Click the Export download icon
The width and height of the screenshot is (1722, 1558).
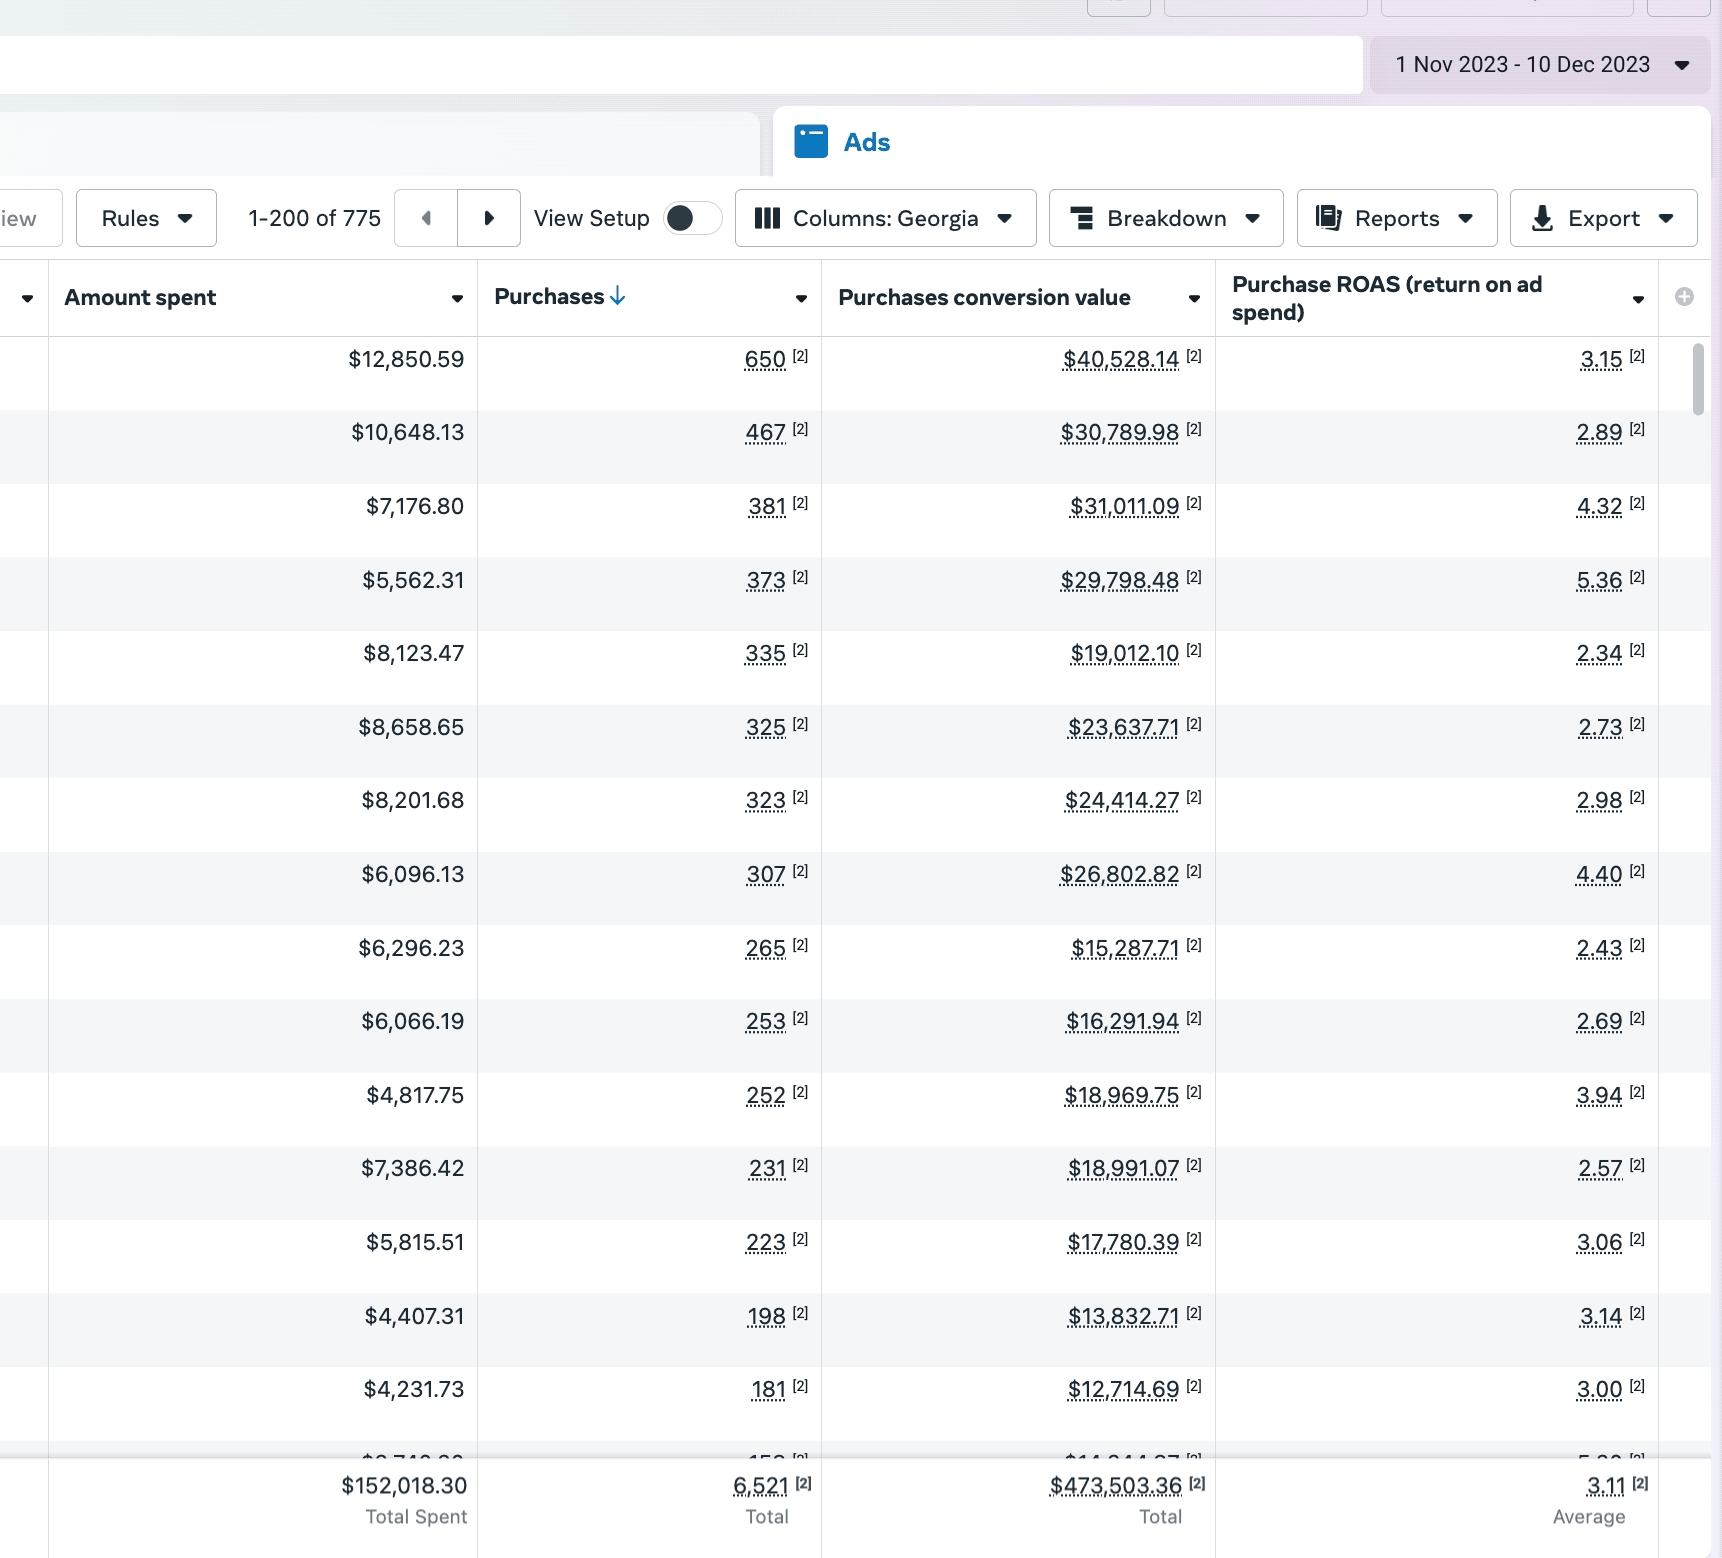1542,218
